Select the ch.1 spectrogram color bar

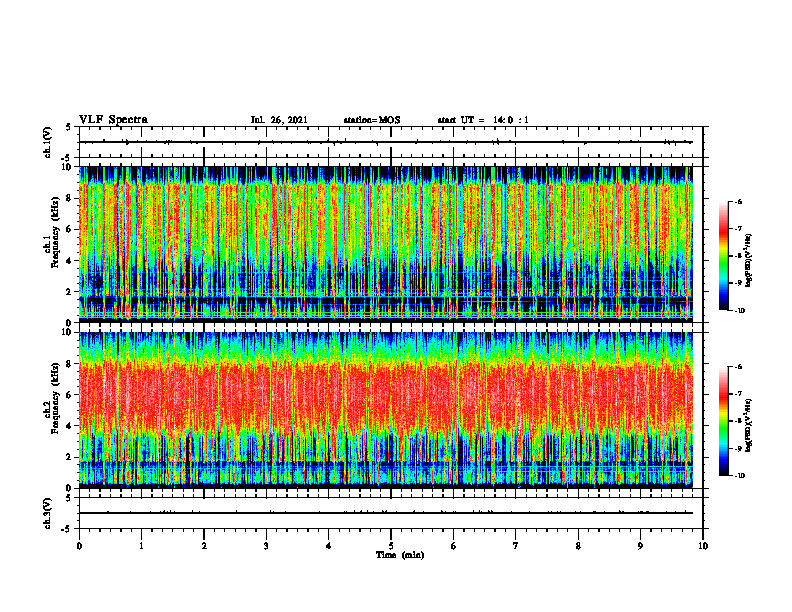click(723, 256)
